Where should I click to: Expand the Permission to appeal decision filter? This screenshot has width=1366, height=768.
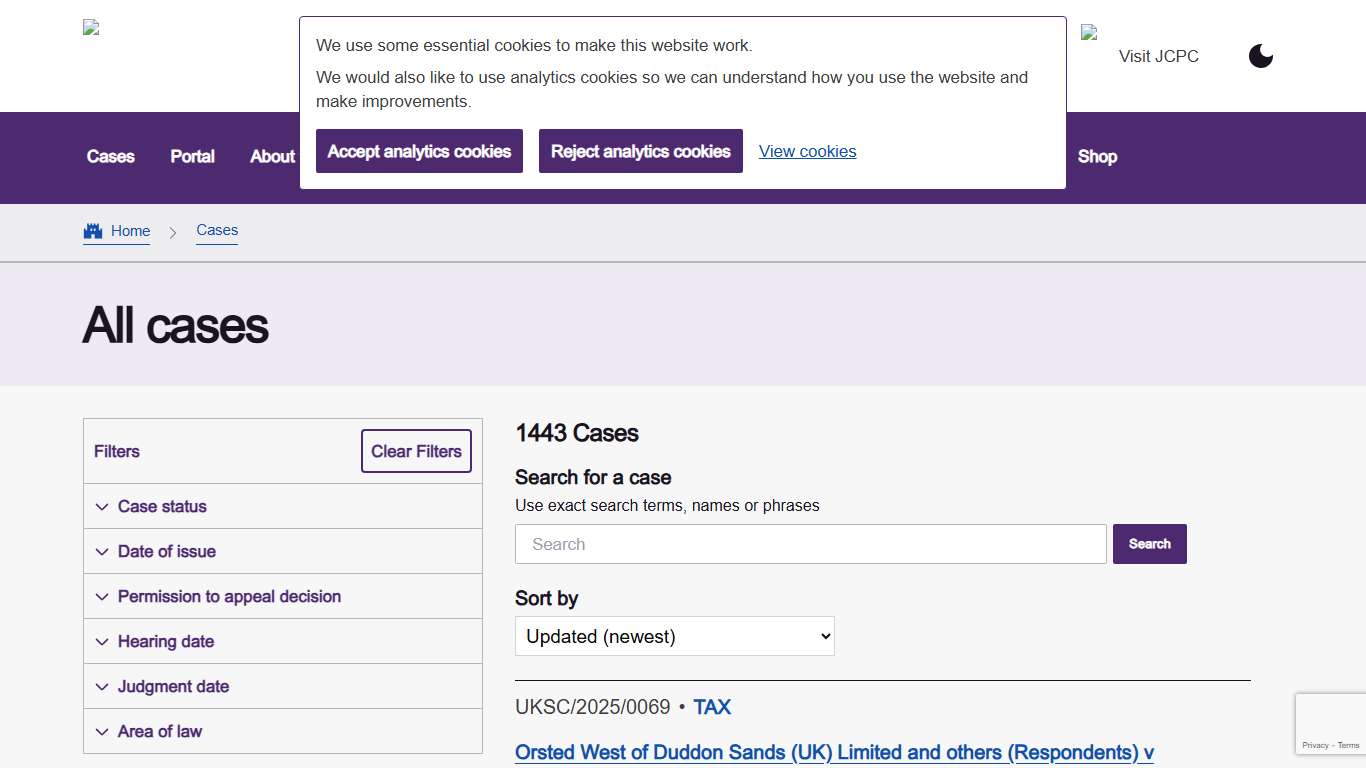click(102, 596)
